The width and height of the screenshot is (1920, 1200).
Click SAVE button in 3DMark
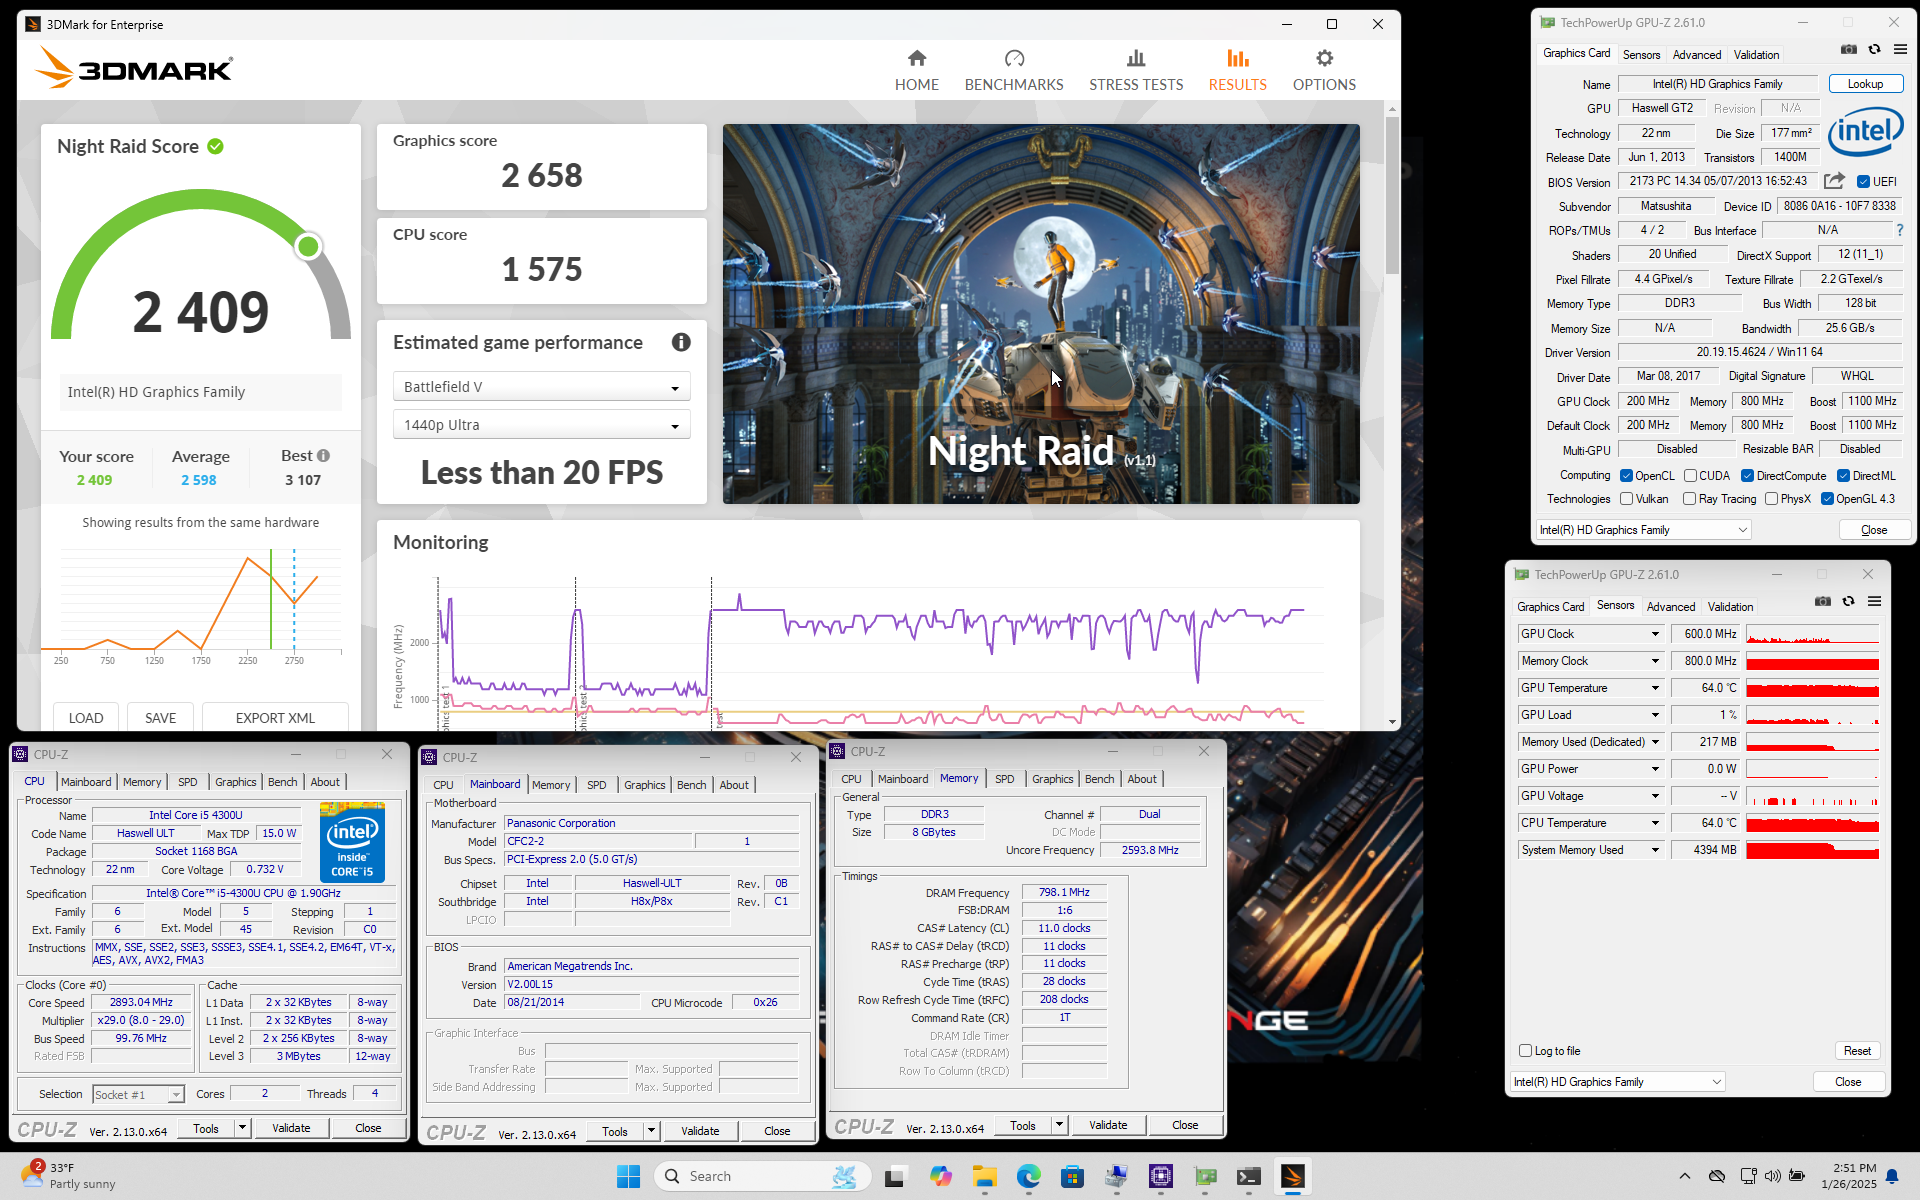160,718
